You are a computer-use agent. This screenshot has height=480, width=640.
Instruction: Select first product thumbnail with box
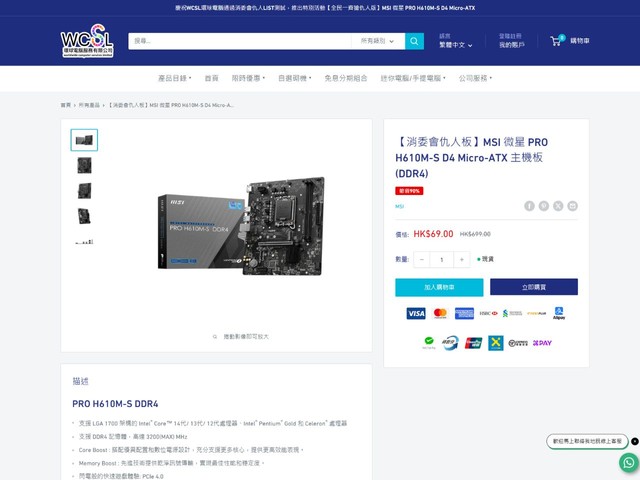click(x=84, y=140)
